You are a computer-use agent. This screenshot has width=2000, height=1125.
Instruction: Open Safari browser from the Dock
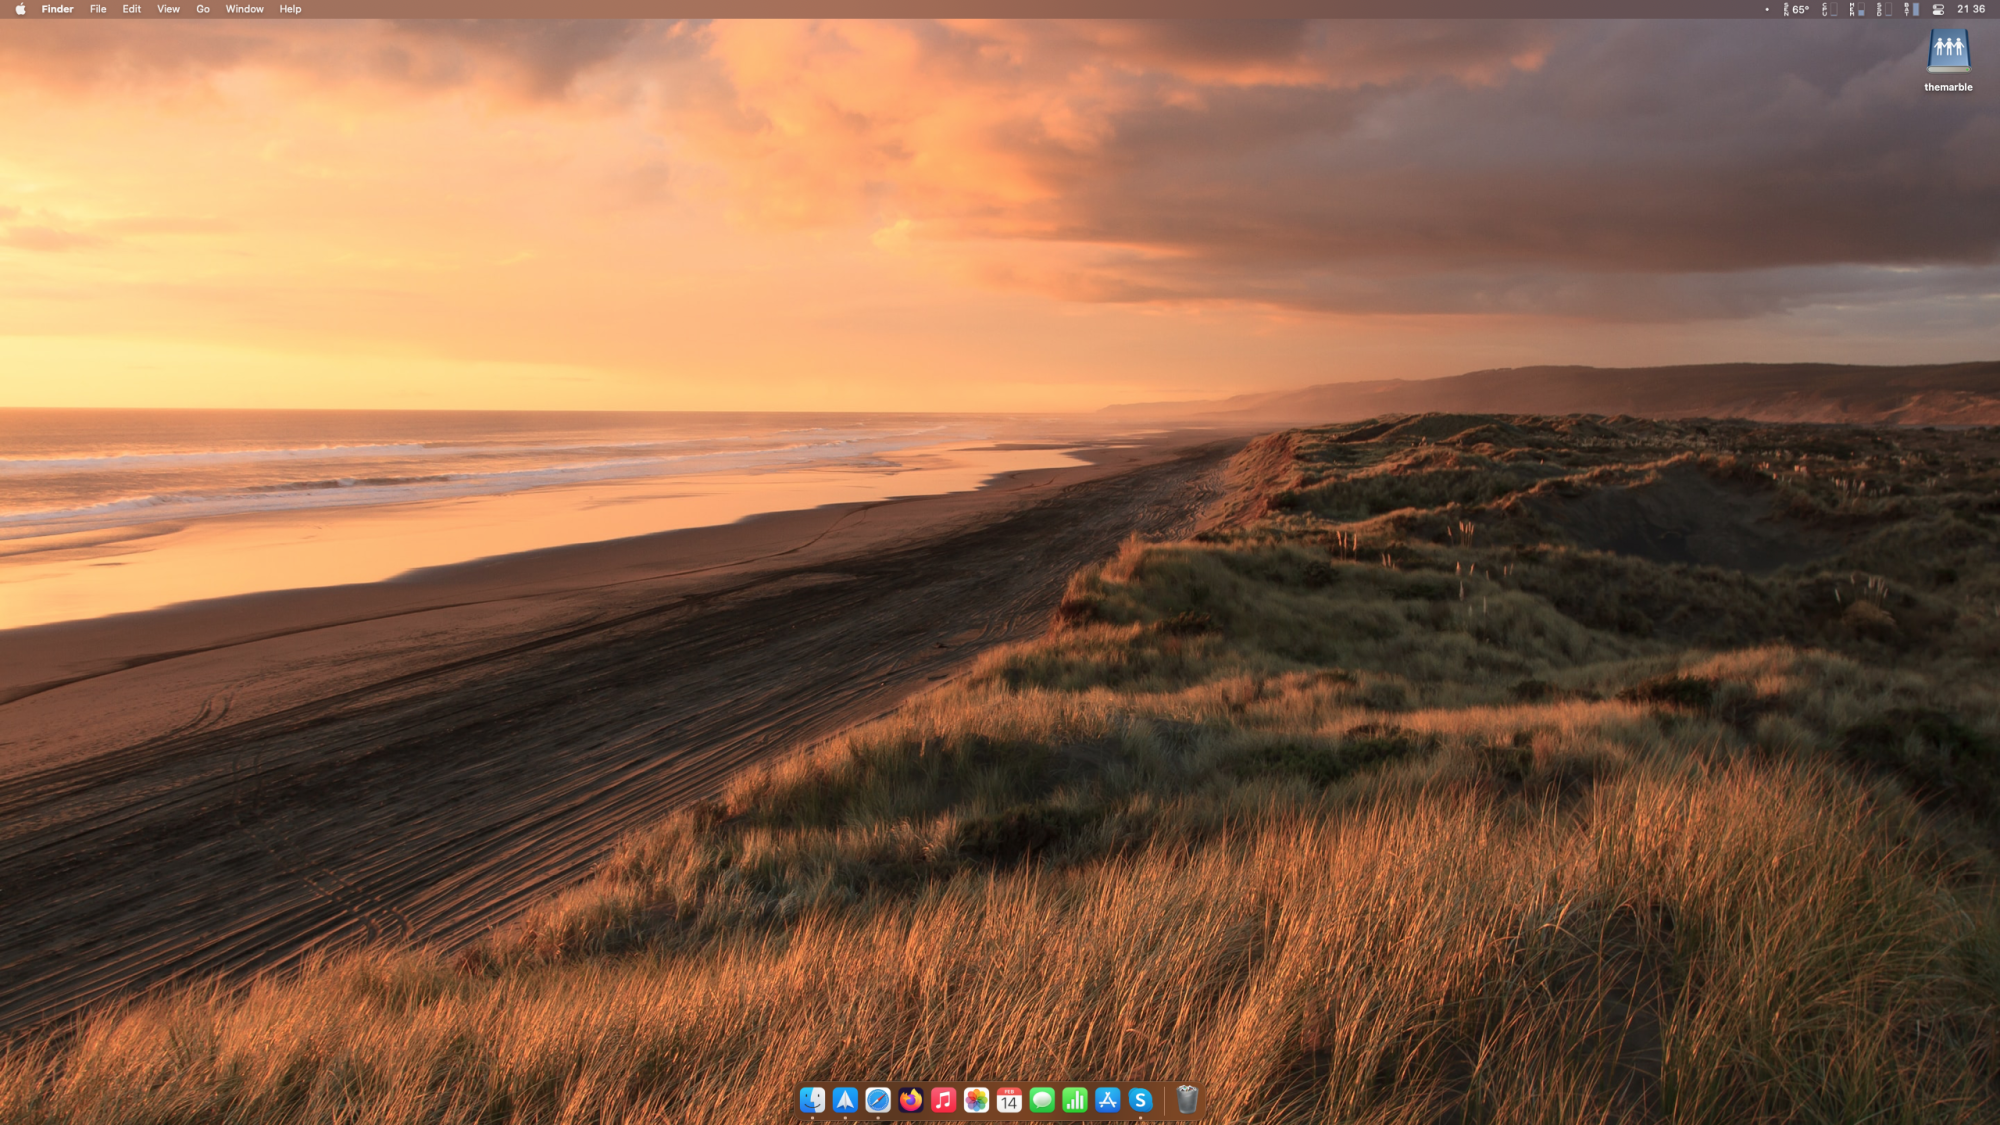[x=878, y=1100]
